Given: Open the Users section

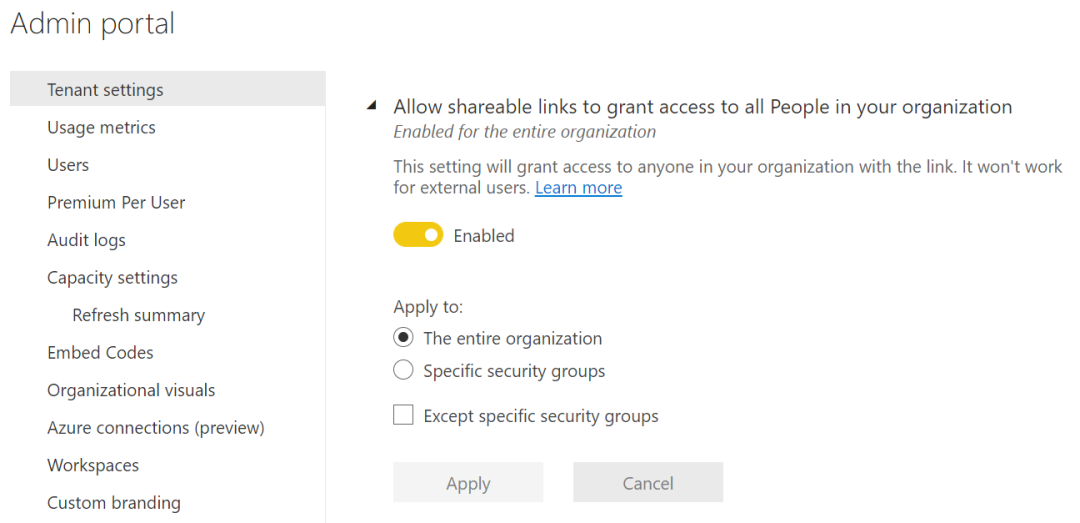Looking at the screenshot, I should (x=68, y=165).
